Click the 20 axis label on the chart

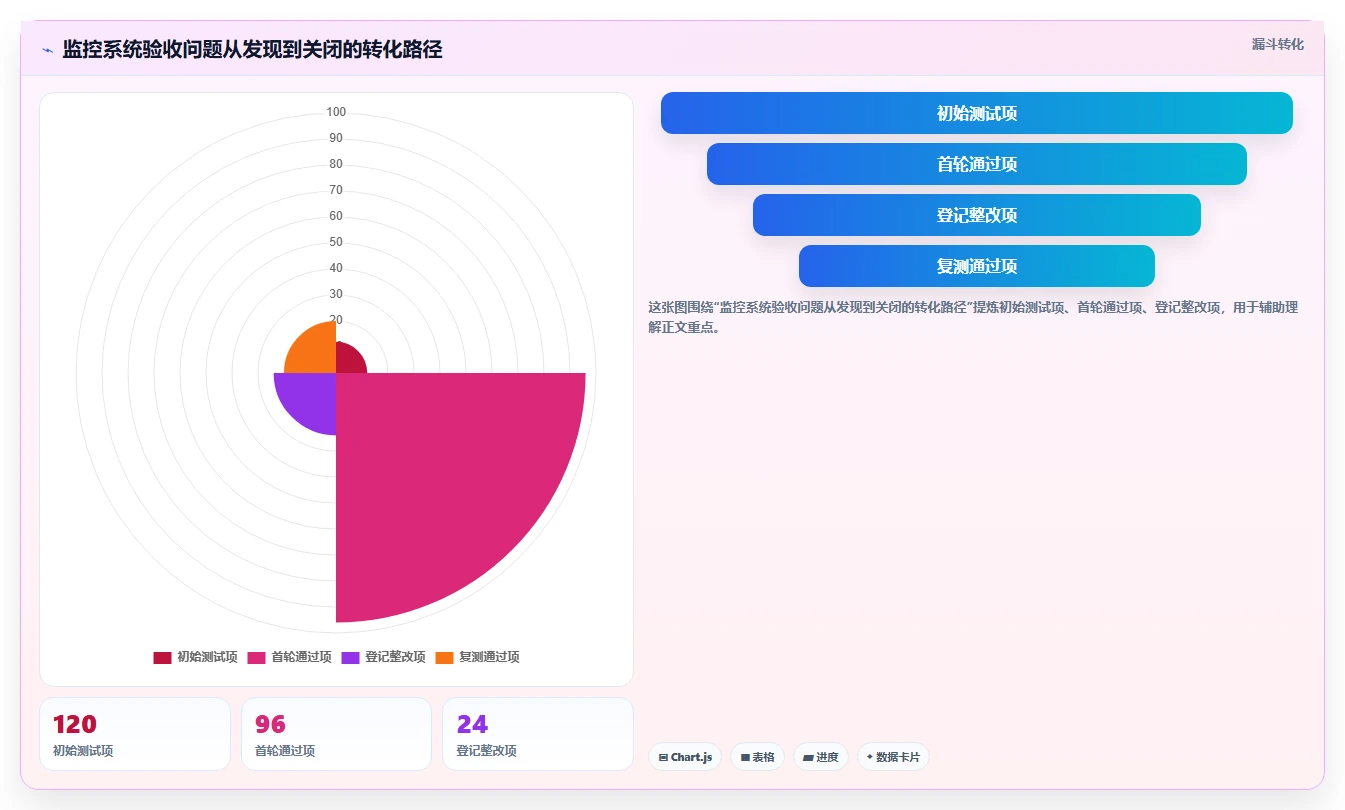click(x=336, y=320)
